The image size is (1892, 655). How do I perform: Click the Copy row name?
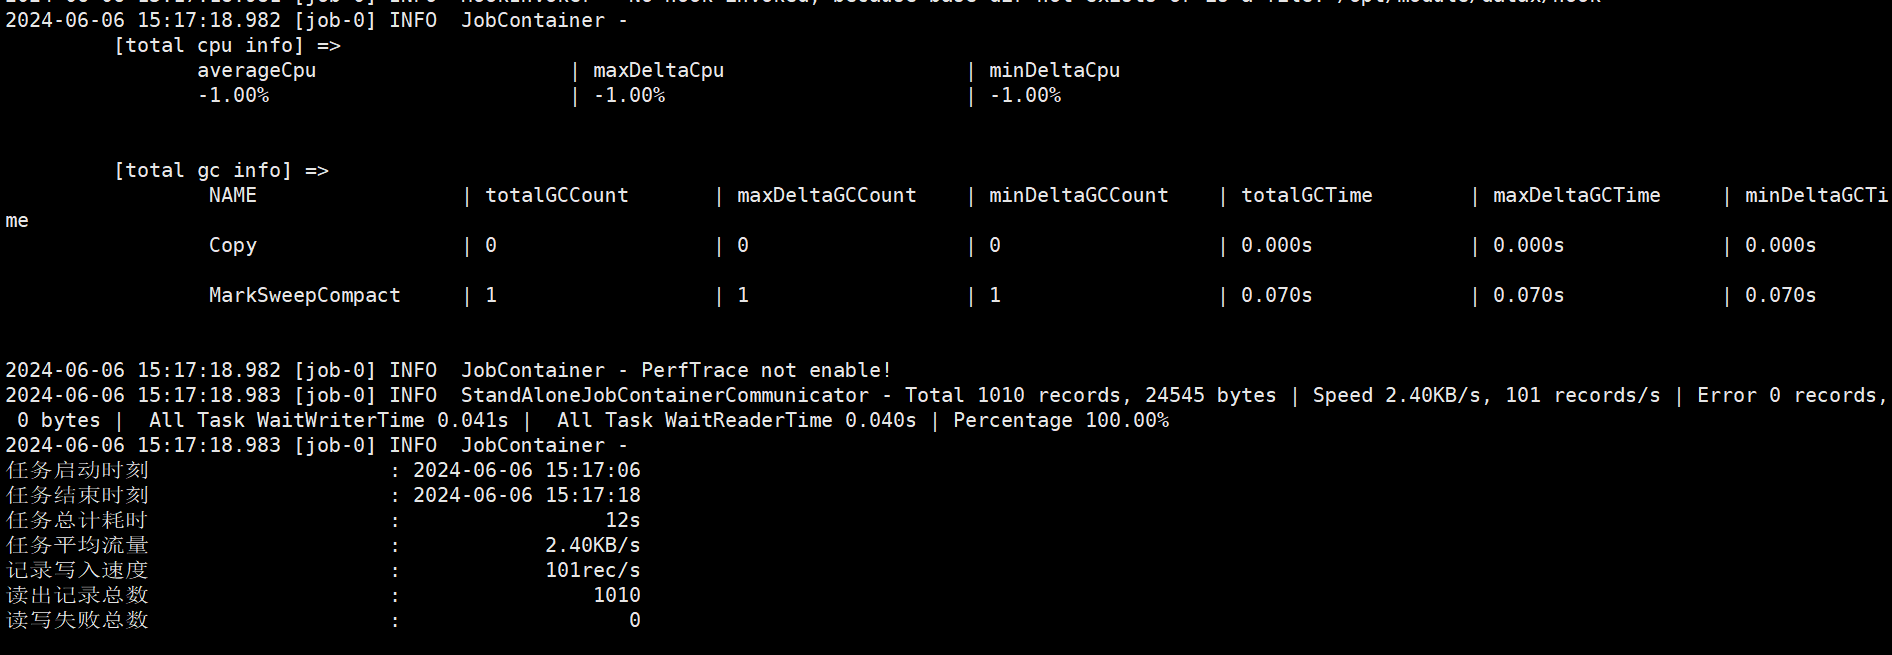(233, 245)
